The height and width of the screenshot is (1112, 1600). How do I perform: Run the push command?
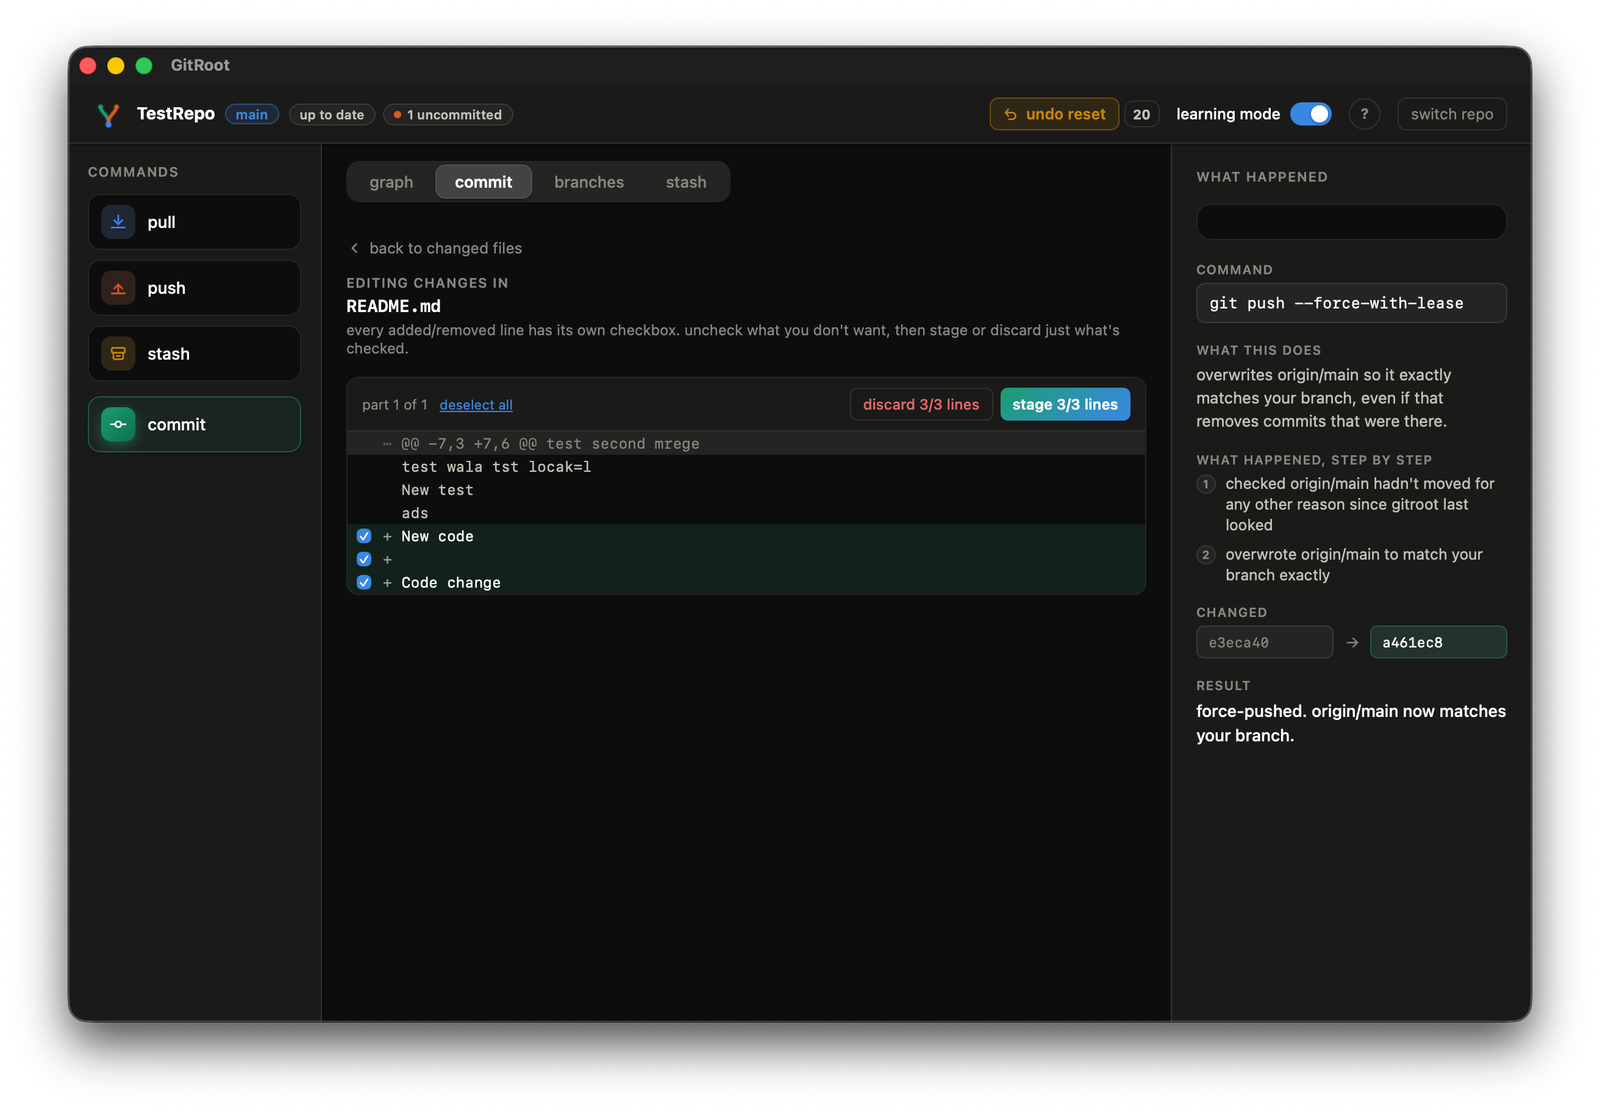tap(194, 288)
